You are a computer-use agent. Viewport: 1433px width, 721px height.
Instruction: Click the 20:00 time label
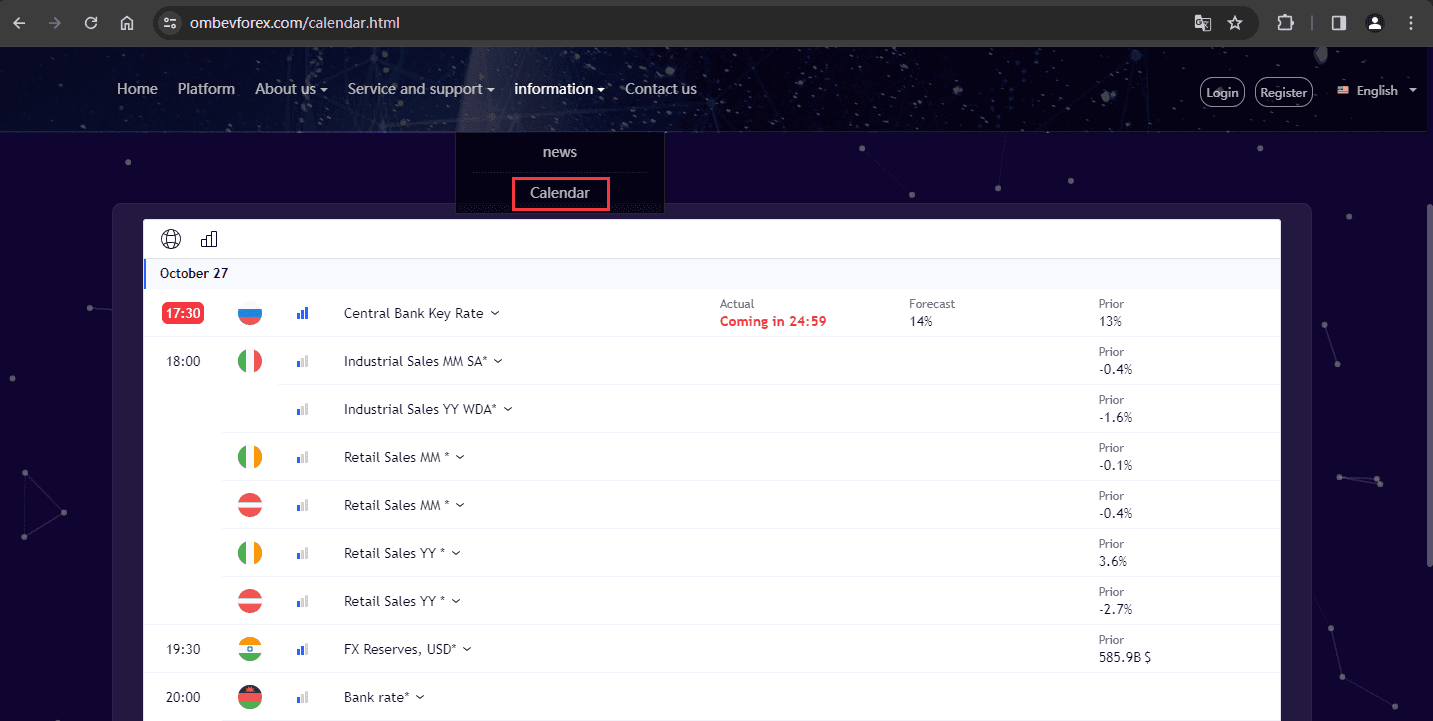pyautogui.click(x=183, y=697)
